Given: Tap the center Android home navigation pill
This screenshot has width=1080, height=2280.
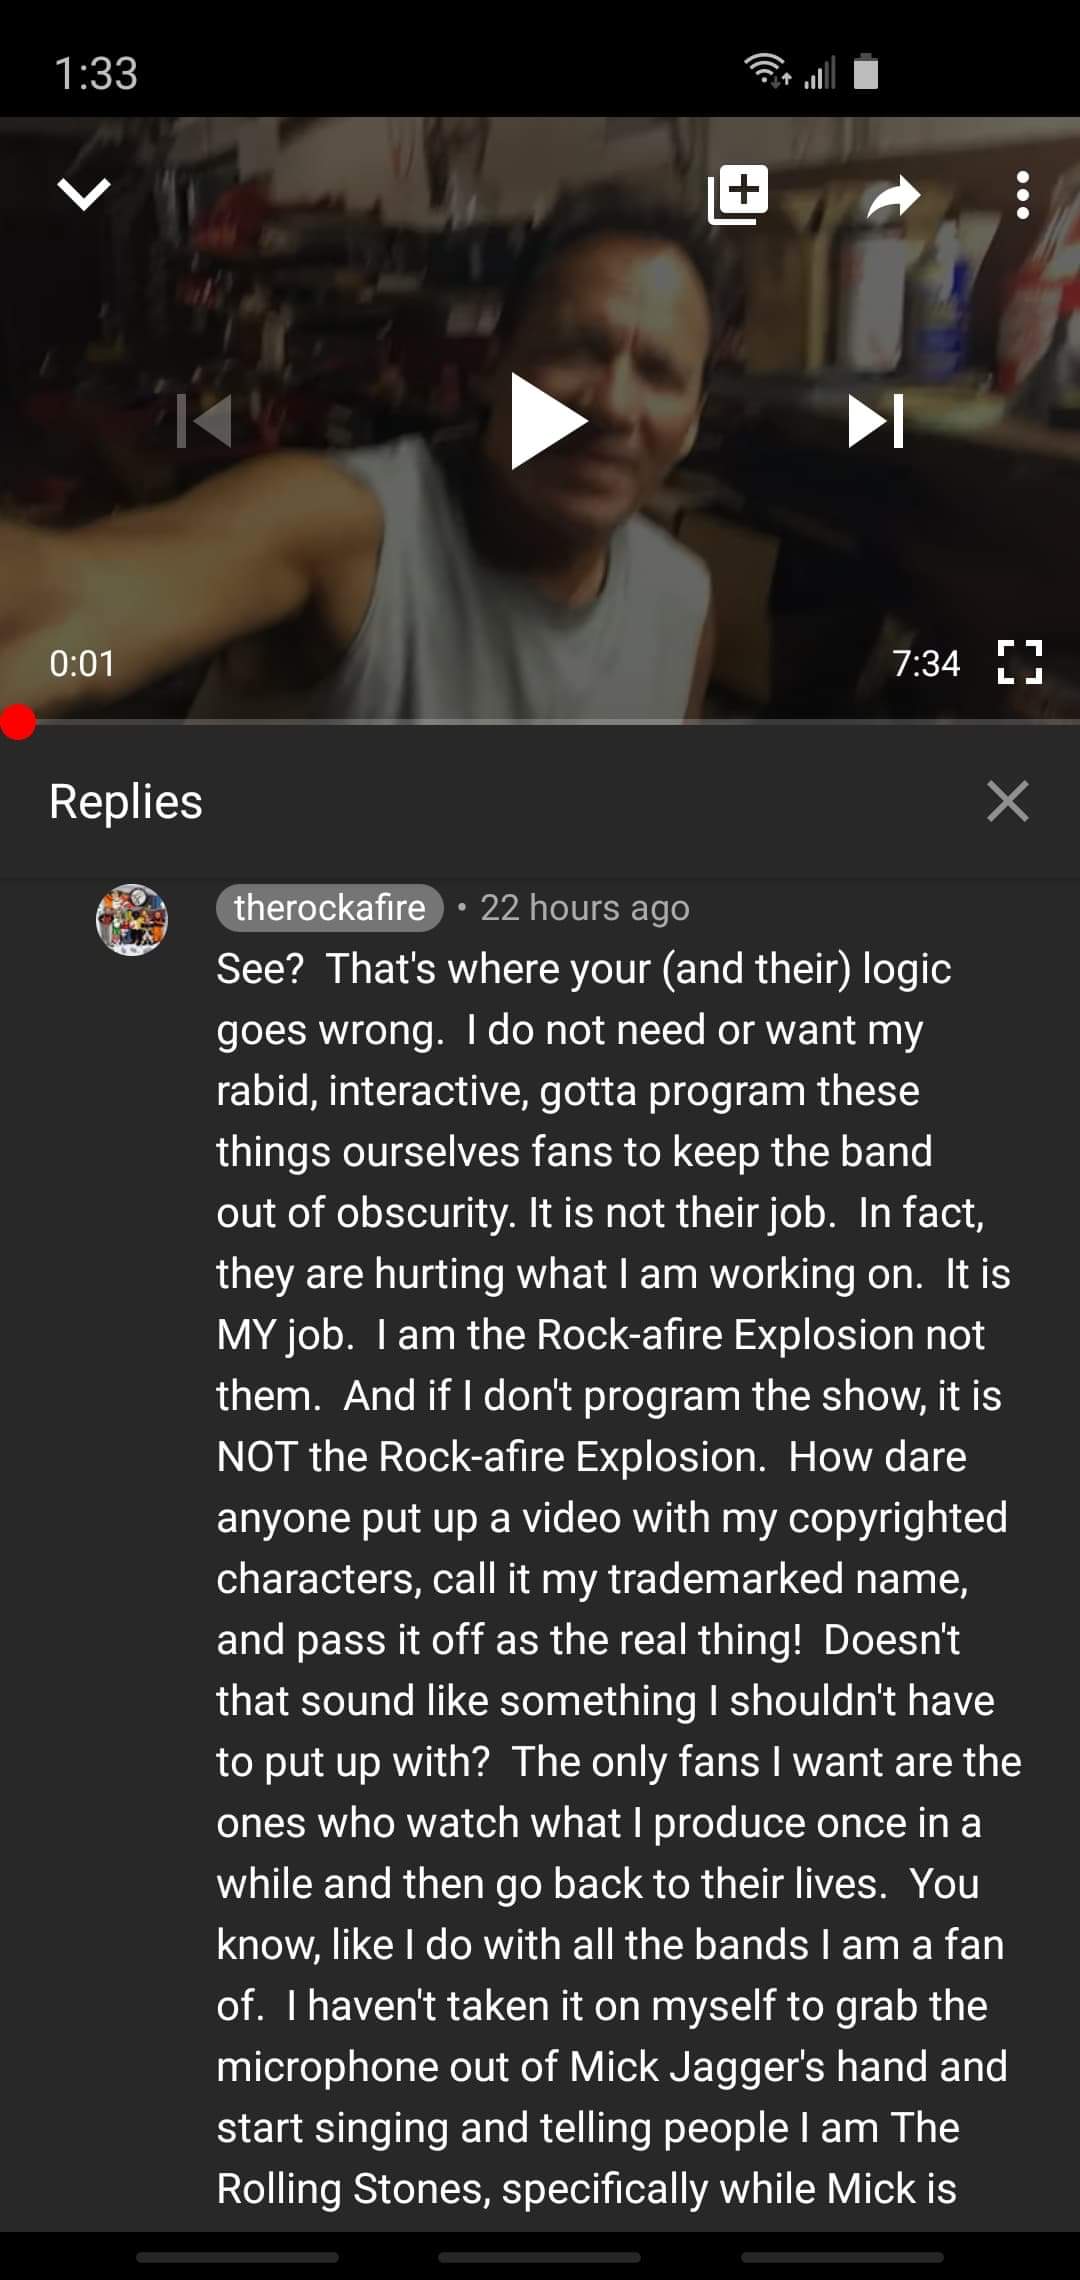Looking at the screenshot, I should point(540,2256).
